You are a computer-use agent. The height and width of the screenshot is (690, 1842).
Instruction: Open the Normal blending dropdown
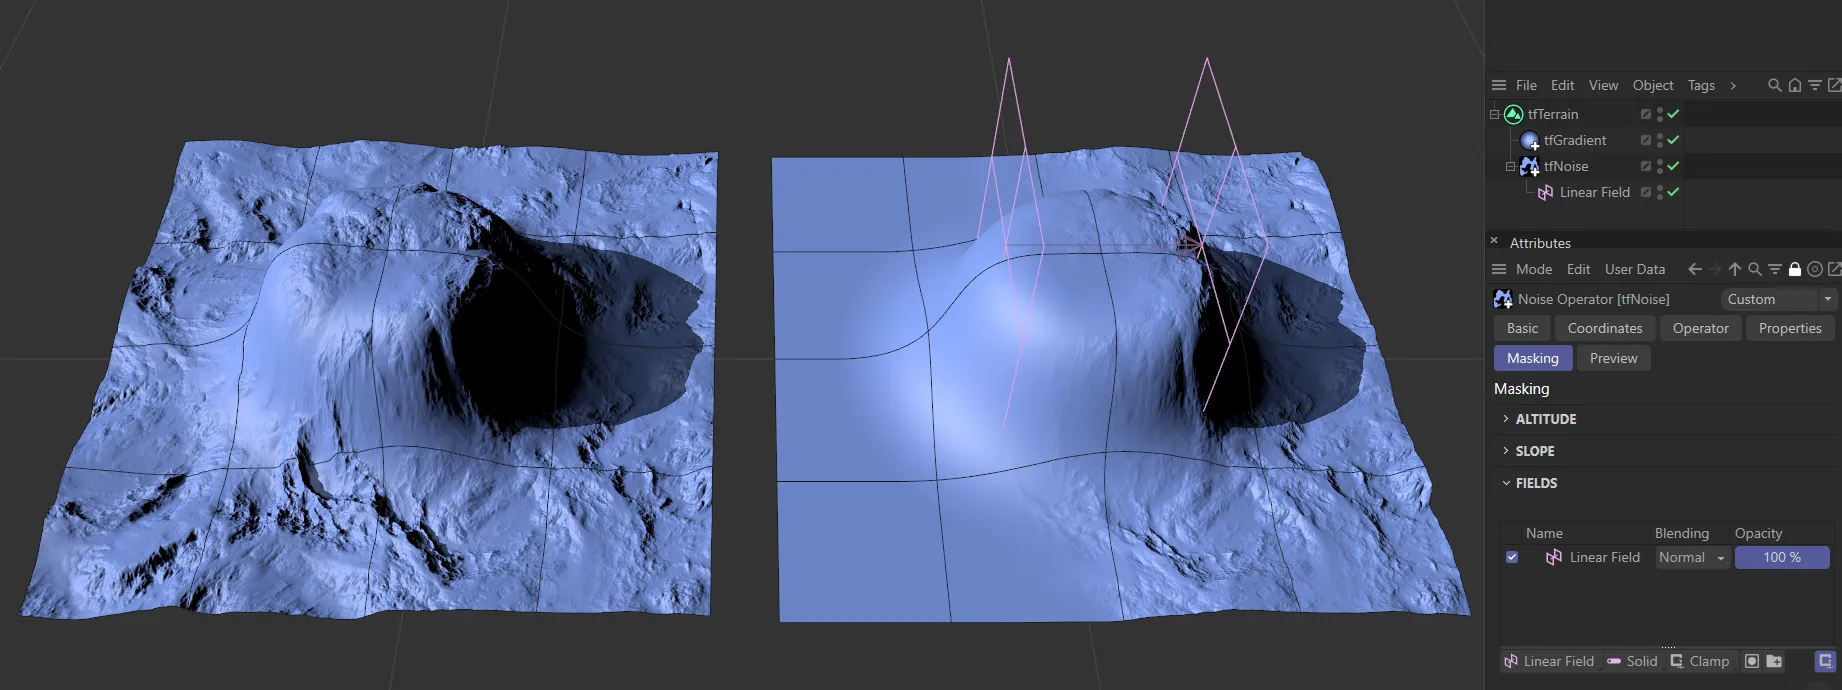[1691, 558]
